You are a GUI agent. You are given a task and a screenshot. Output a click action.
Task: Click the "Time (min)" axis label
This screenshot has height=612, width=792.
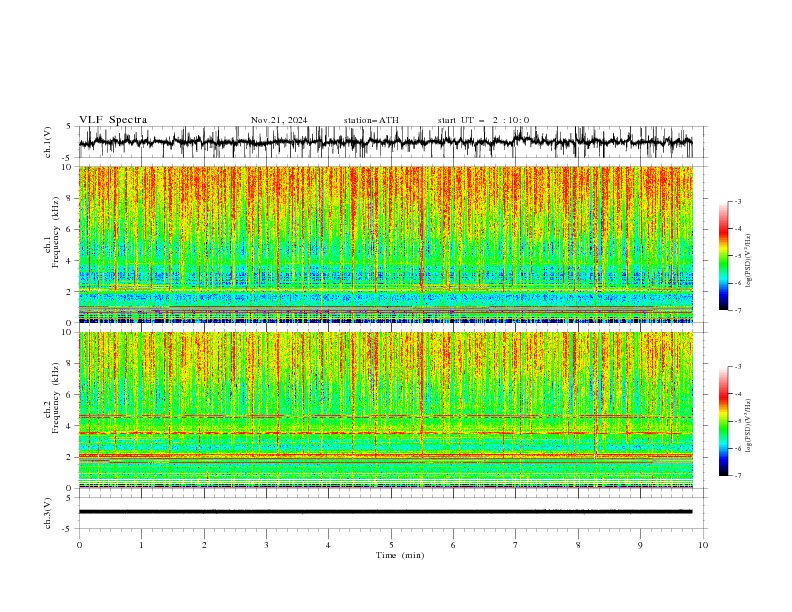tap(400, 555)
